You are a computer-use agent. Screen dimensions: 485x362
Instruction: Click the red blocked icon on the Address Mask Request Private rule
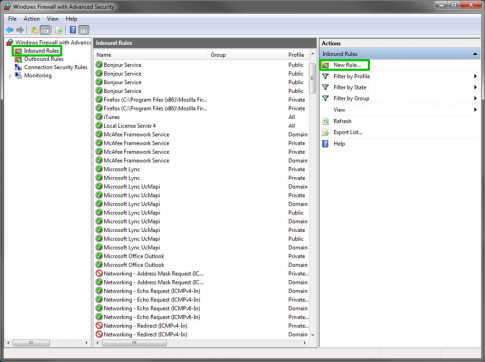(x=99, y=273)
